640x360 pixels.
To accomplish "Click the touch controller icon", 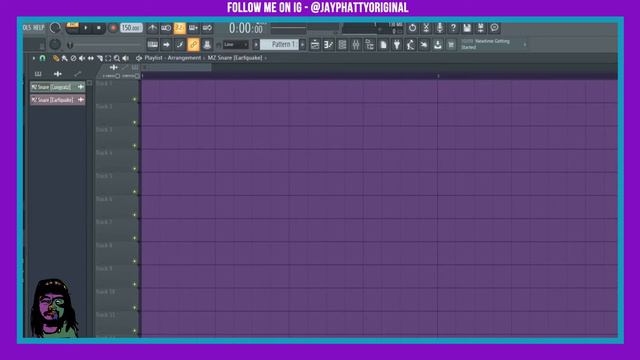I will (x=424, y=44).
